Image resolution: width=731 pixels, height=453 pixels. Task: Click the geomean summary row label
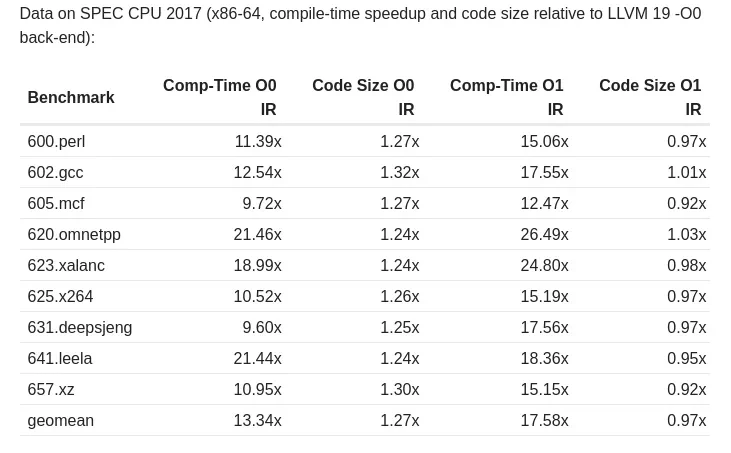pos(61,421)
